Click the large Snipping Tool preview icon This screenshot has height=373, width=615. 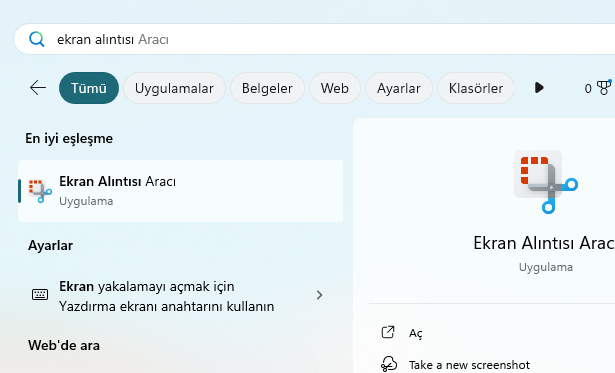pyautogui.click(x=546, y=182)
